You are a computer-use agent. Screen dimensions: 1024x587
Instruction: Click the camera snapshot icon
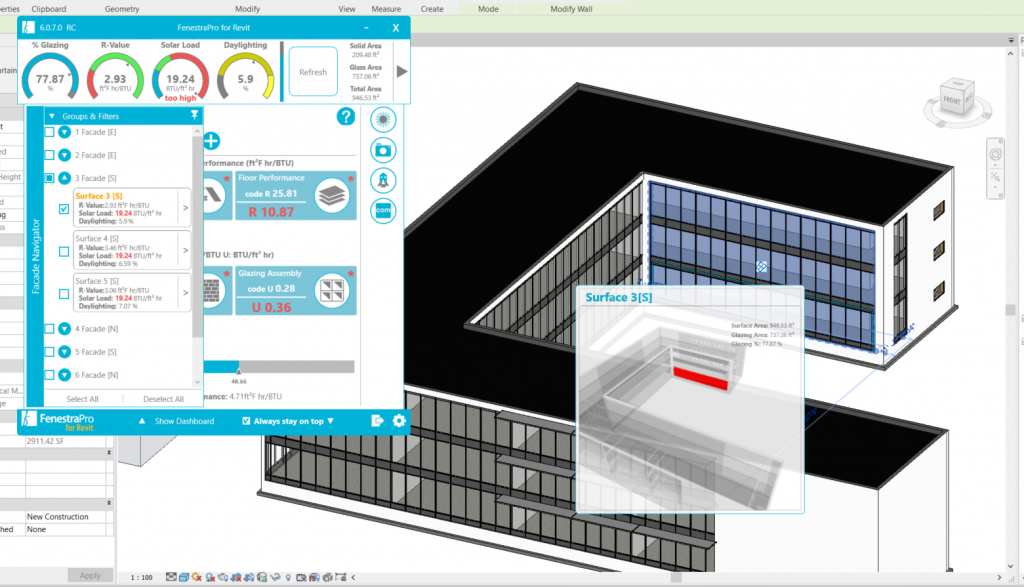[383, 150]
